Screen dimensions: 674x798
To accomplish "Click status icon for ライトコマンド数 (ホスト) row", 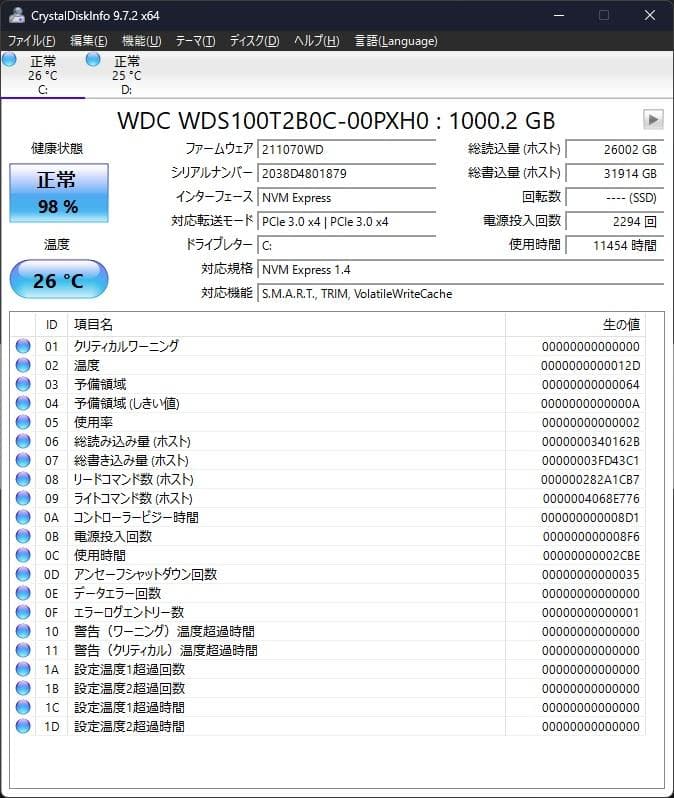I will 23,498.
